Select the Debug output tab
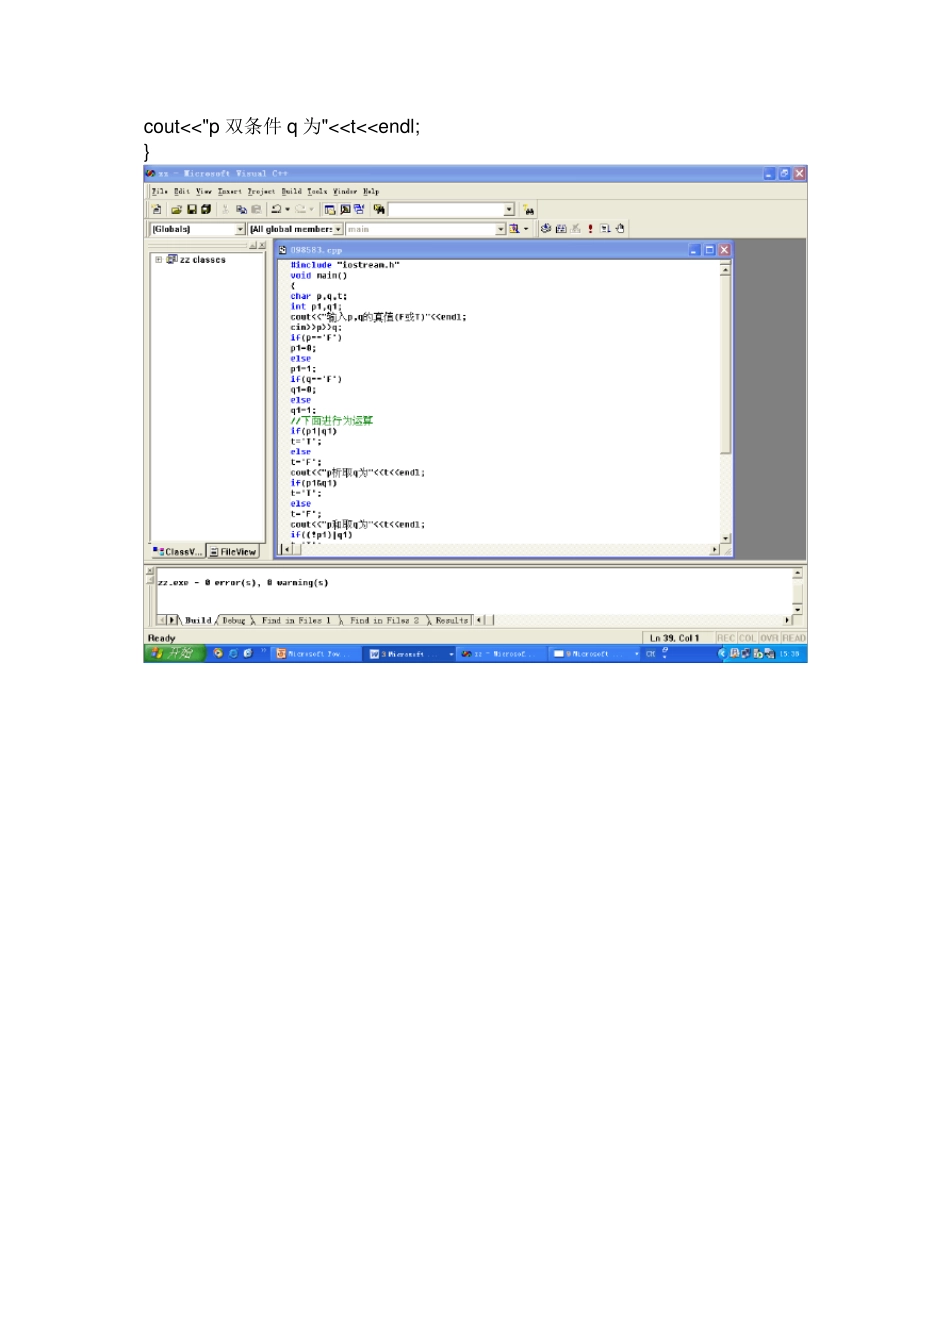The width and height of the screenshot is (950, 1344). 233,620
